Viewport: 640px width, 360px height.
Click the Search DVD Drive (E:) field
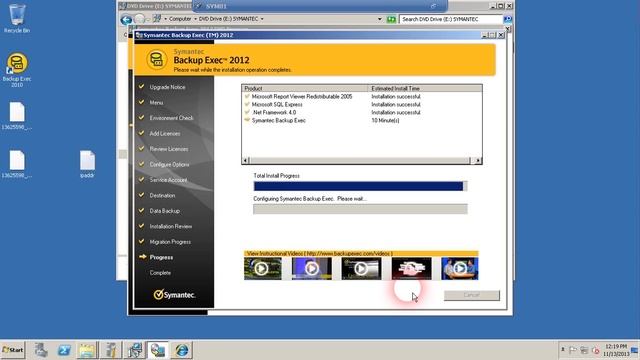pos(451,19)
